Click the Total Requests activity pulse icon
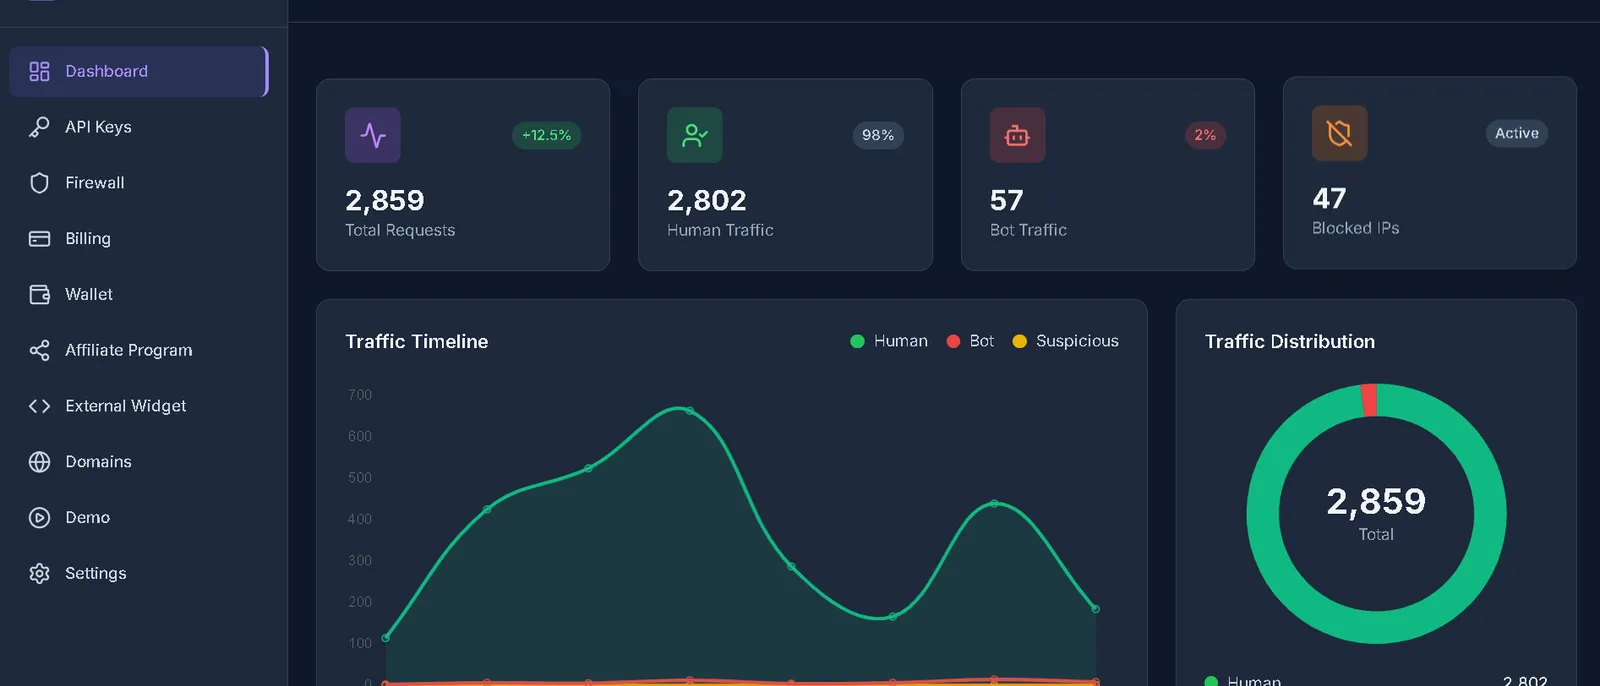 pos(373,135)
